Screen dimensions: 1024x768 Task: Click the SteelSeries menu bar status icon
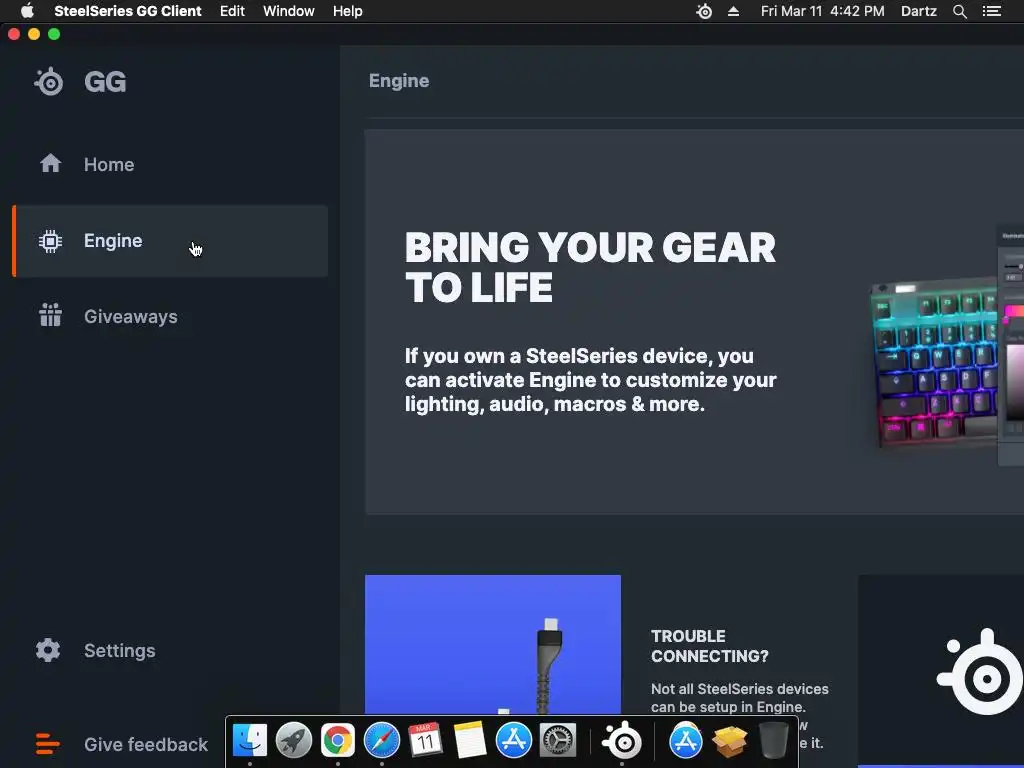coord(704,11)
